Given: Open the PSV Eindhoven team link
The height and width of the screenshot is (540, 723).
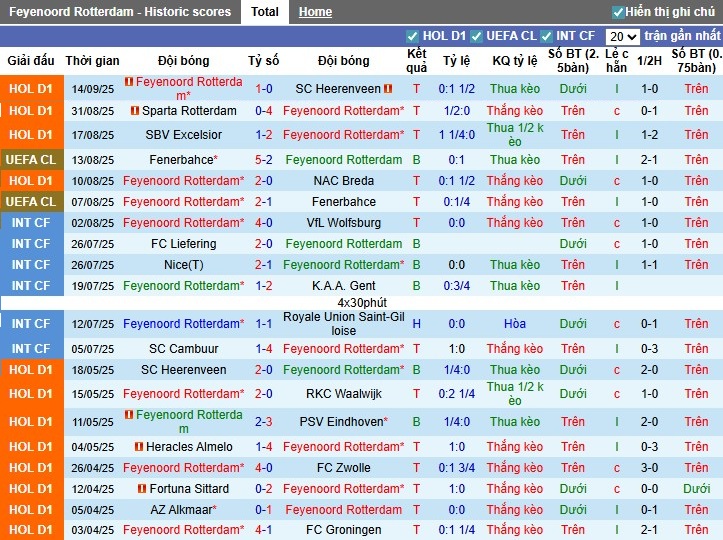Looking at the screenshot, I should coord(340,422).
